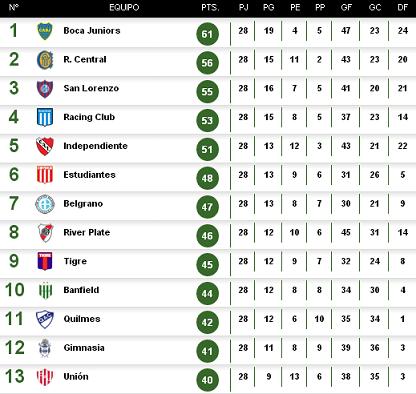Select the Independiente shield icon
Image resolution: width=416 pixels, height=394 pixels.
45,146
